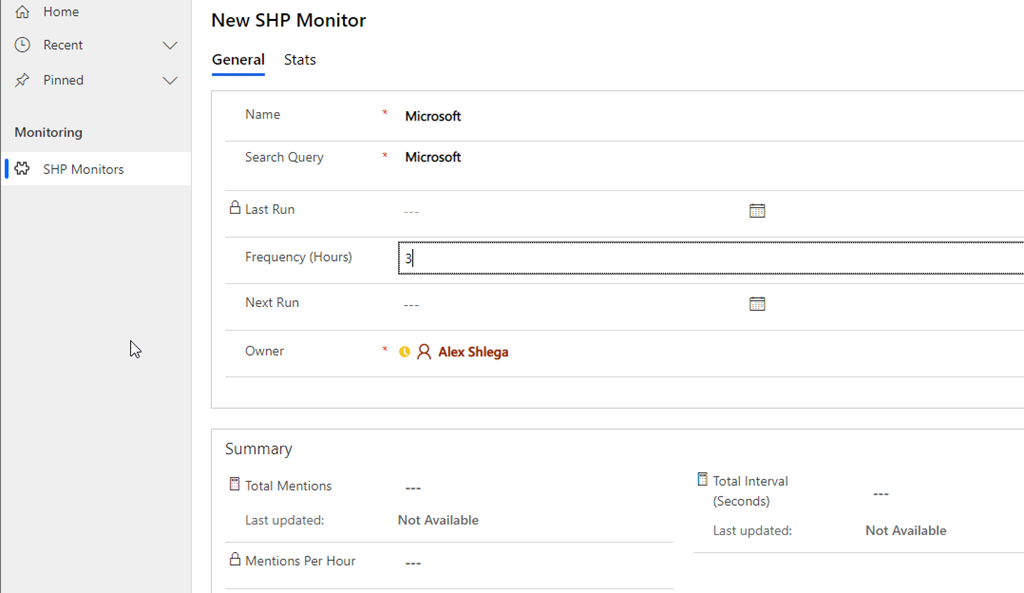Viewport: 1024px width, 593px height.
Task: Click the person icon beside Alex Shlega
Action: point(424,352)
